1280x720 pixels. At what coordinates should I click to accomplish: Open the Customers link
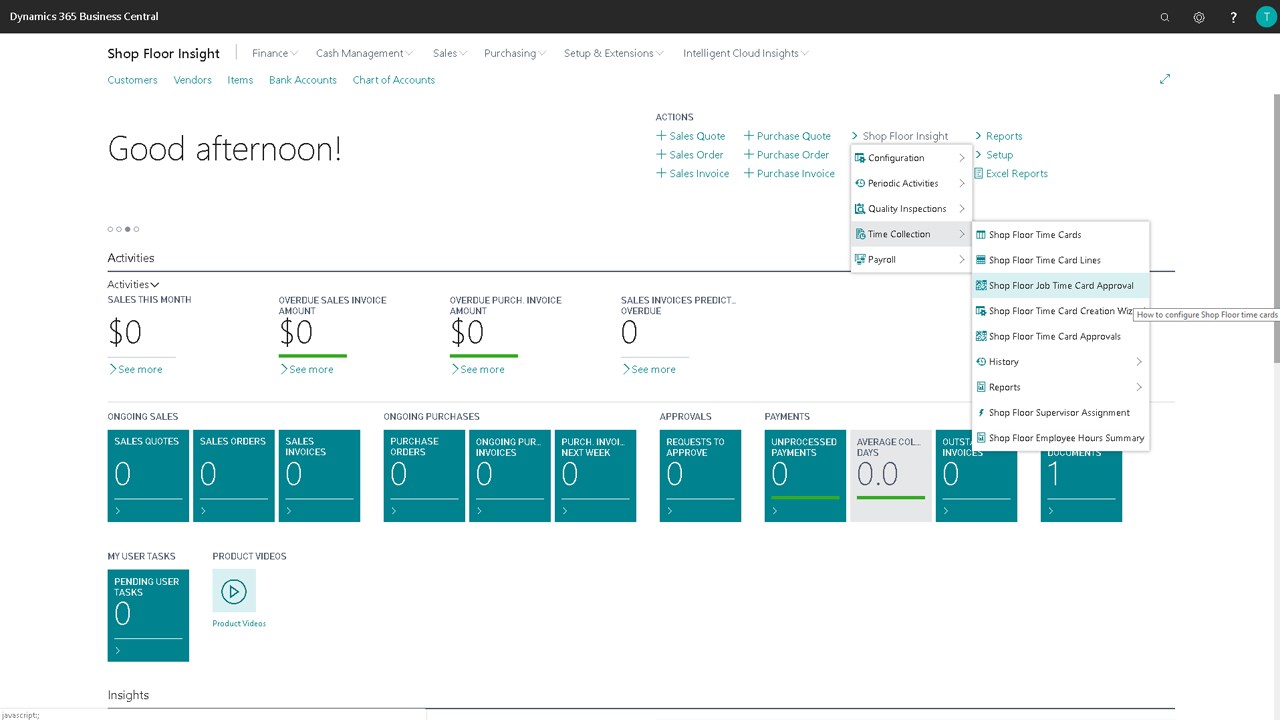point(133,80)
